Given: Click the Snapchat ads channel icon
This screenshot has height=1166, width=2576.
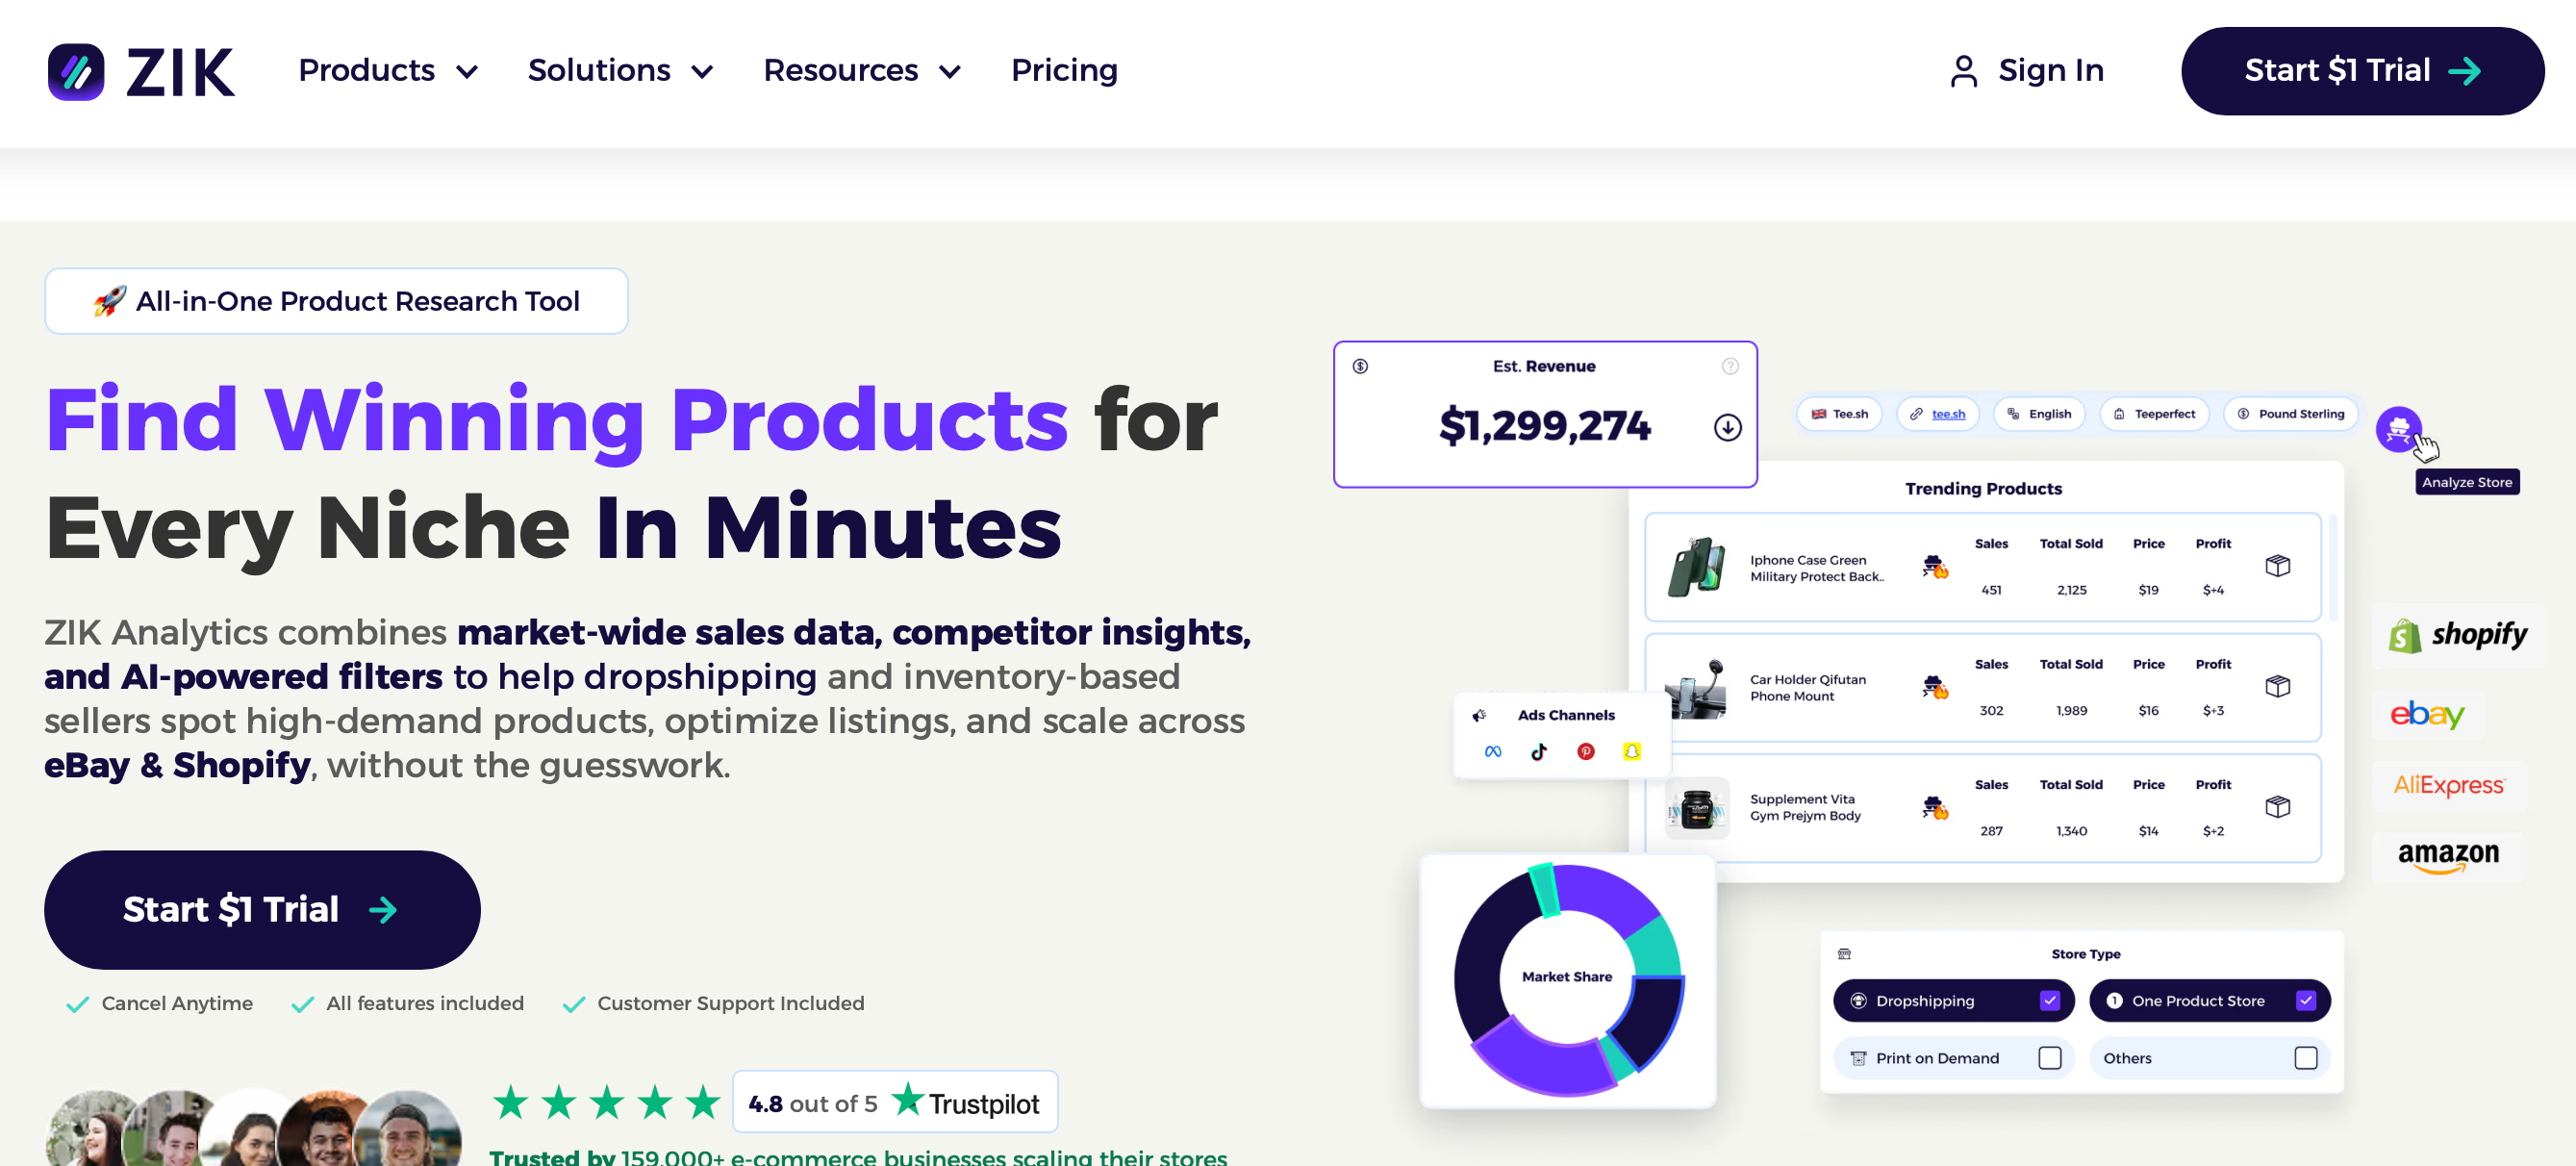Looking at the screenshot, I should 1631,752.
